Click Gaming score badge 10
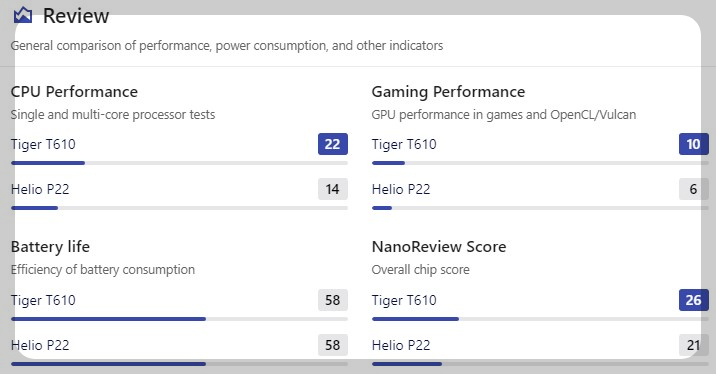 694,144
